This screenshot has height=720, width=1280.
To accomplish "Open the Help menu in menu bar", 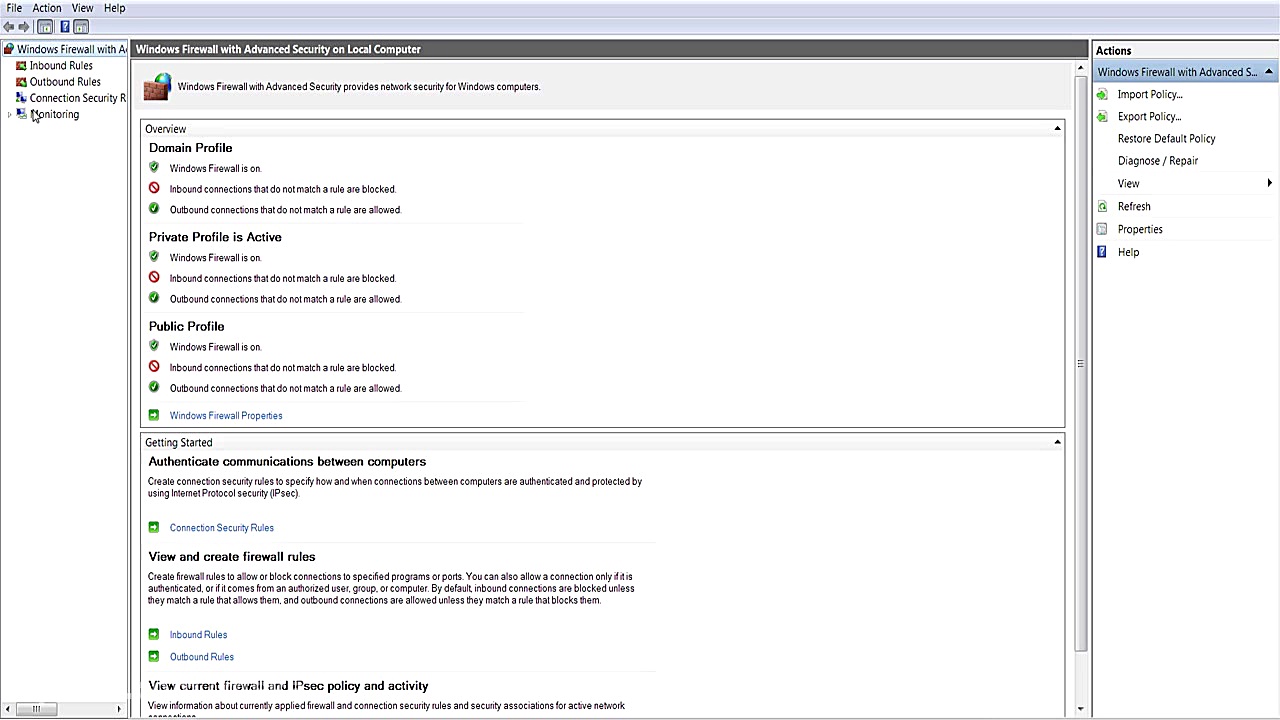I will tap(114, 8).
